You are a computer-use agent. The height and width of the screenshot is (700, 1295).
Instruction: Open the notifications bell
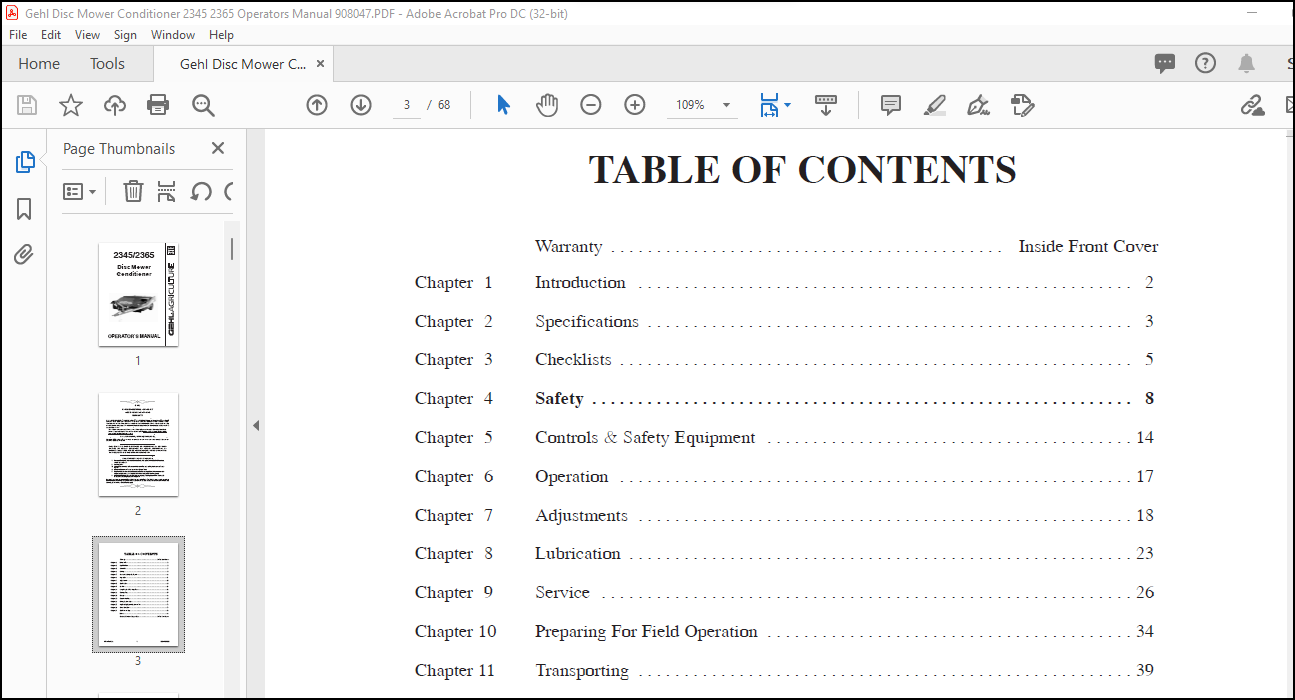(x=1246, y=64)
